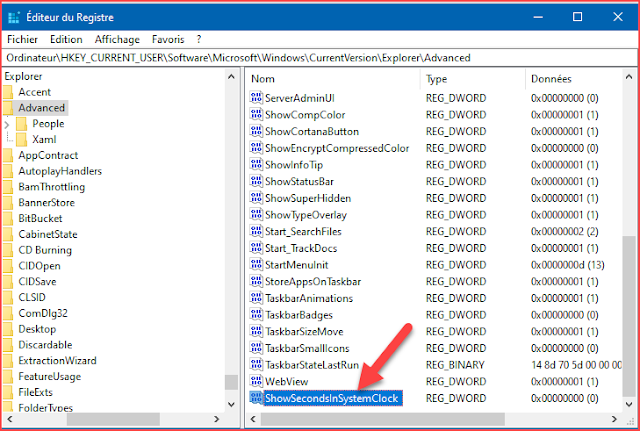Select the AutoplayHandlers key
The width and height of the screenshot is (640, 431).
[60, 171]
